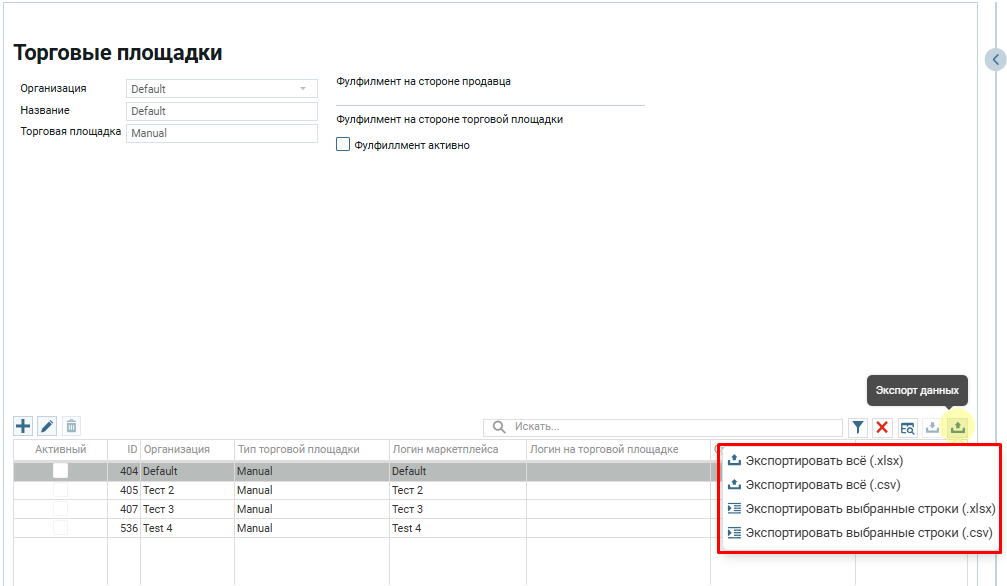Click the export data icon

click(x=957, y=428)
